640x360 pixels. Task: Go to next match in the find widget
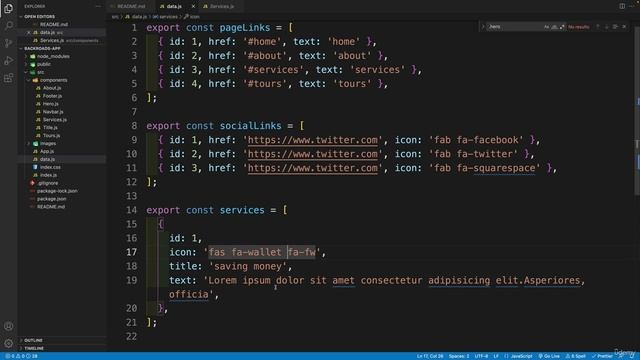[x=607, y=27]
